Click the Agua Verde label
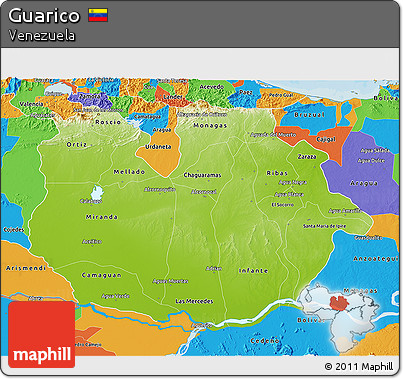Viewport: 403px width, 379px height. (116, 296)
